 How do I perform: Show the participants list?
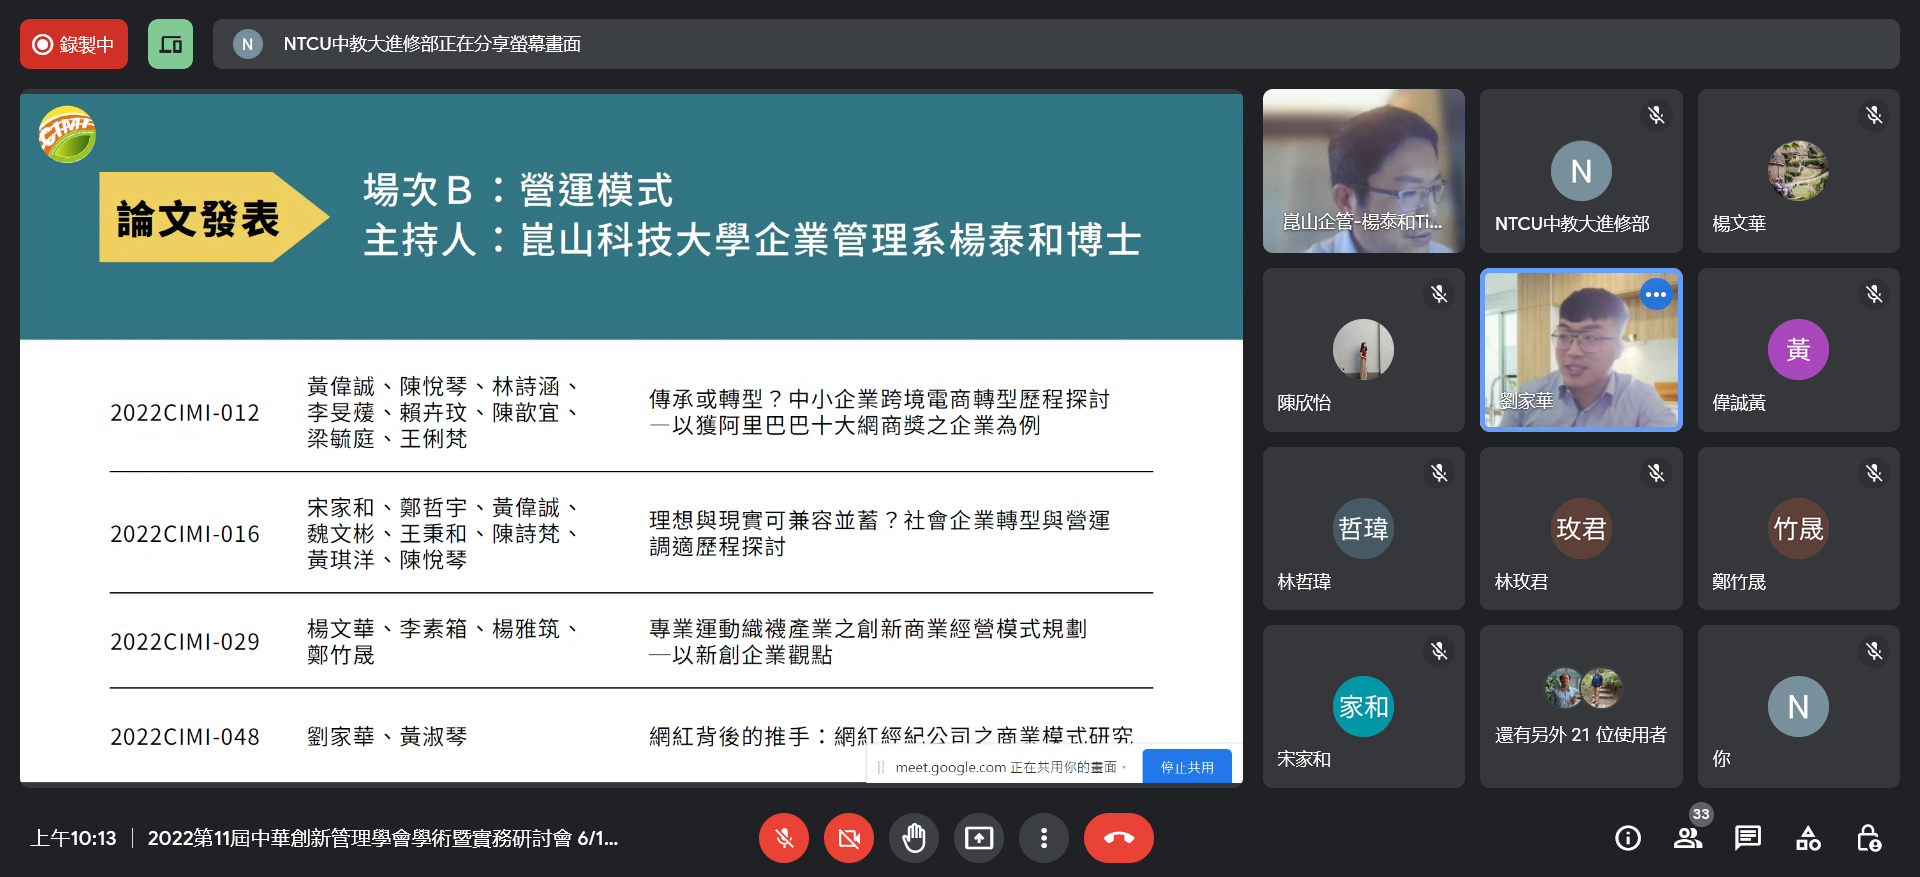[1688, 838]
